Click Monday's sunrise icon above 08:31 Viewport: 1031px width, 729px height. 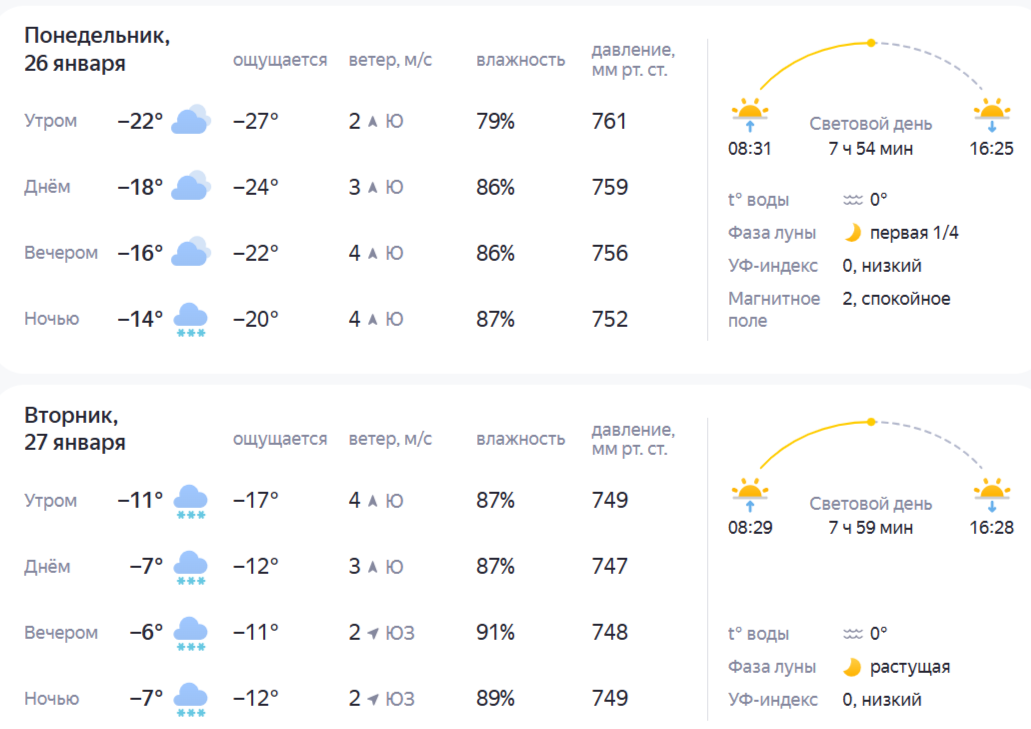coord(750,114)
